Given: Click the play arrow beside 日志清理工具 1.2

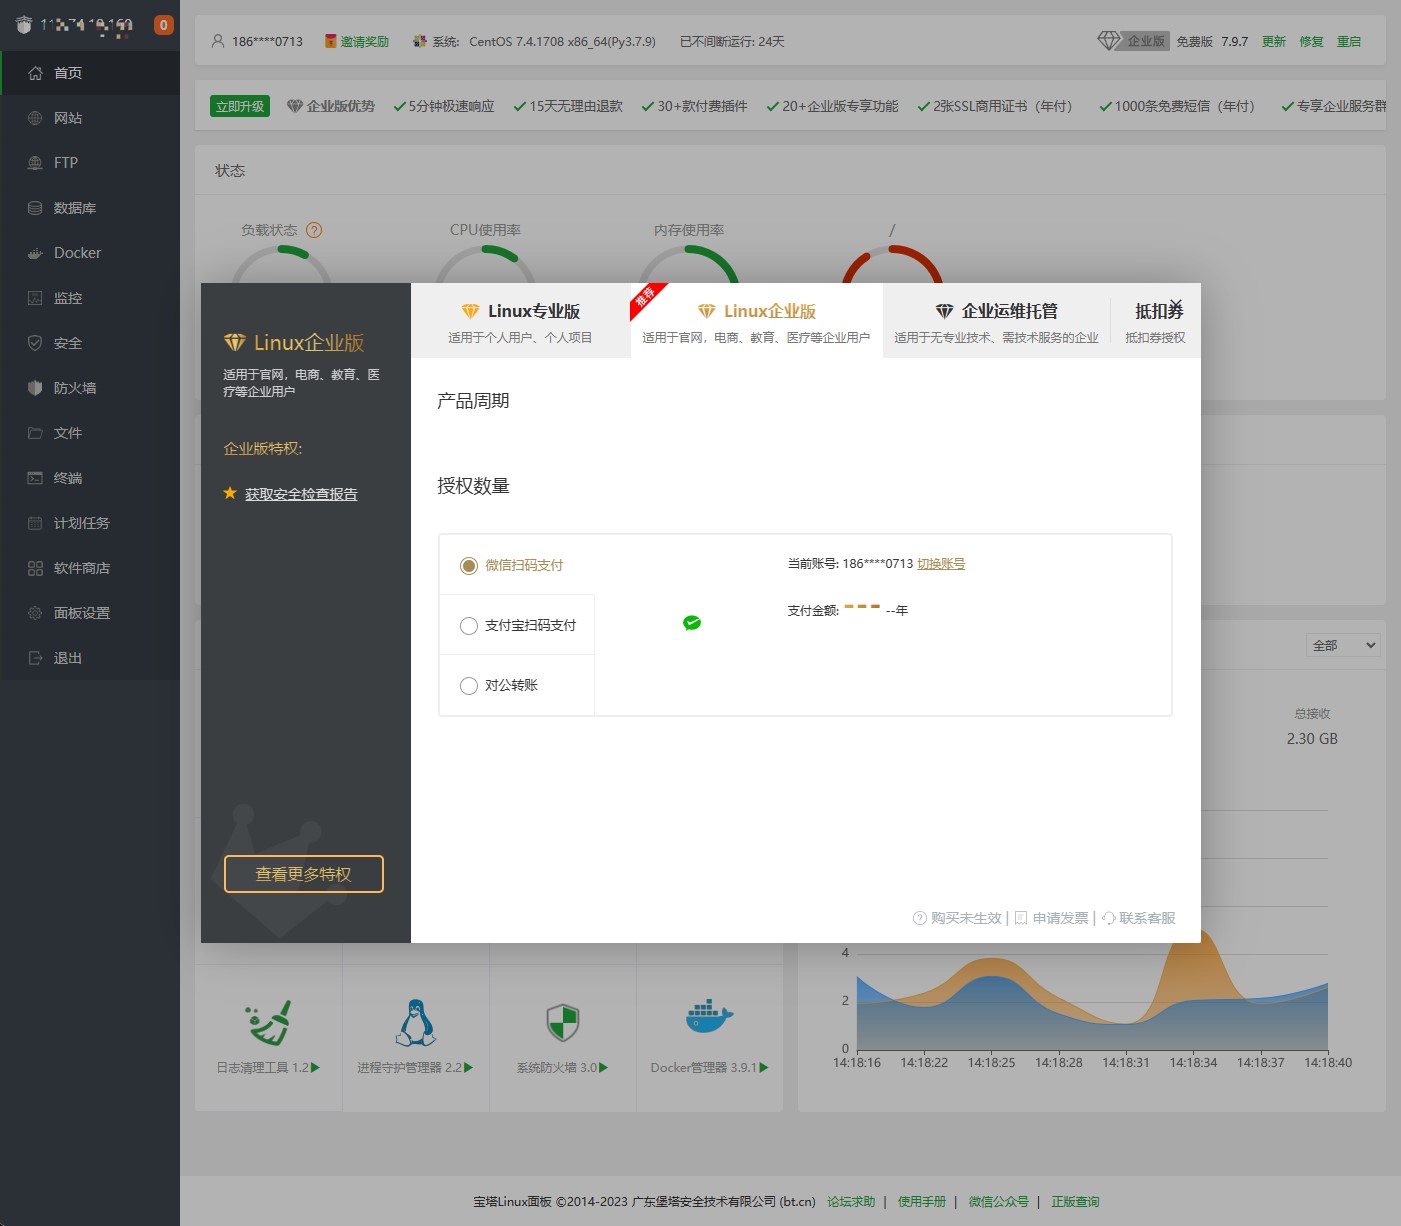Looking at the screenshot, I should 315,1068.
